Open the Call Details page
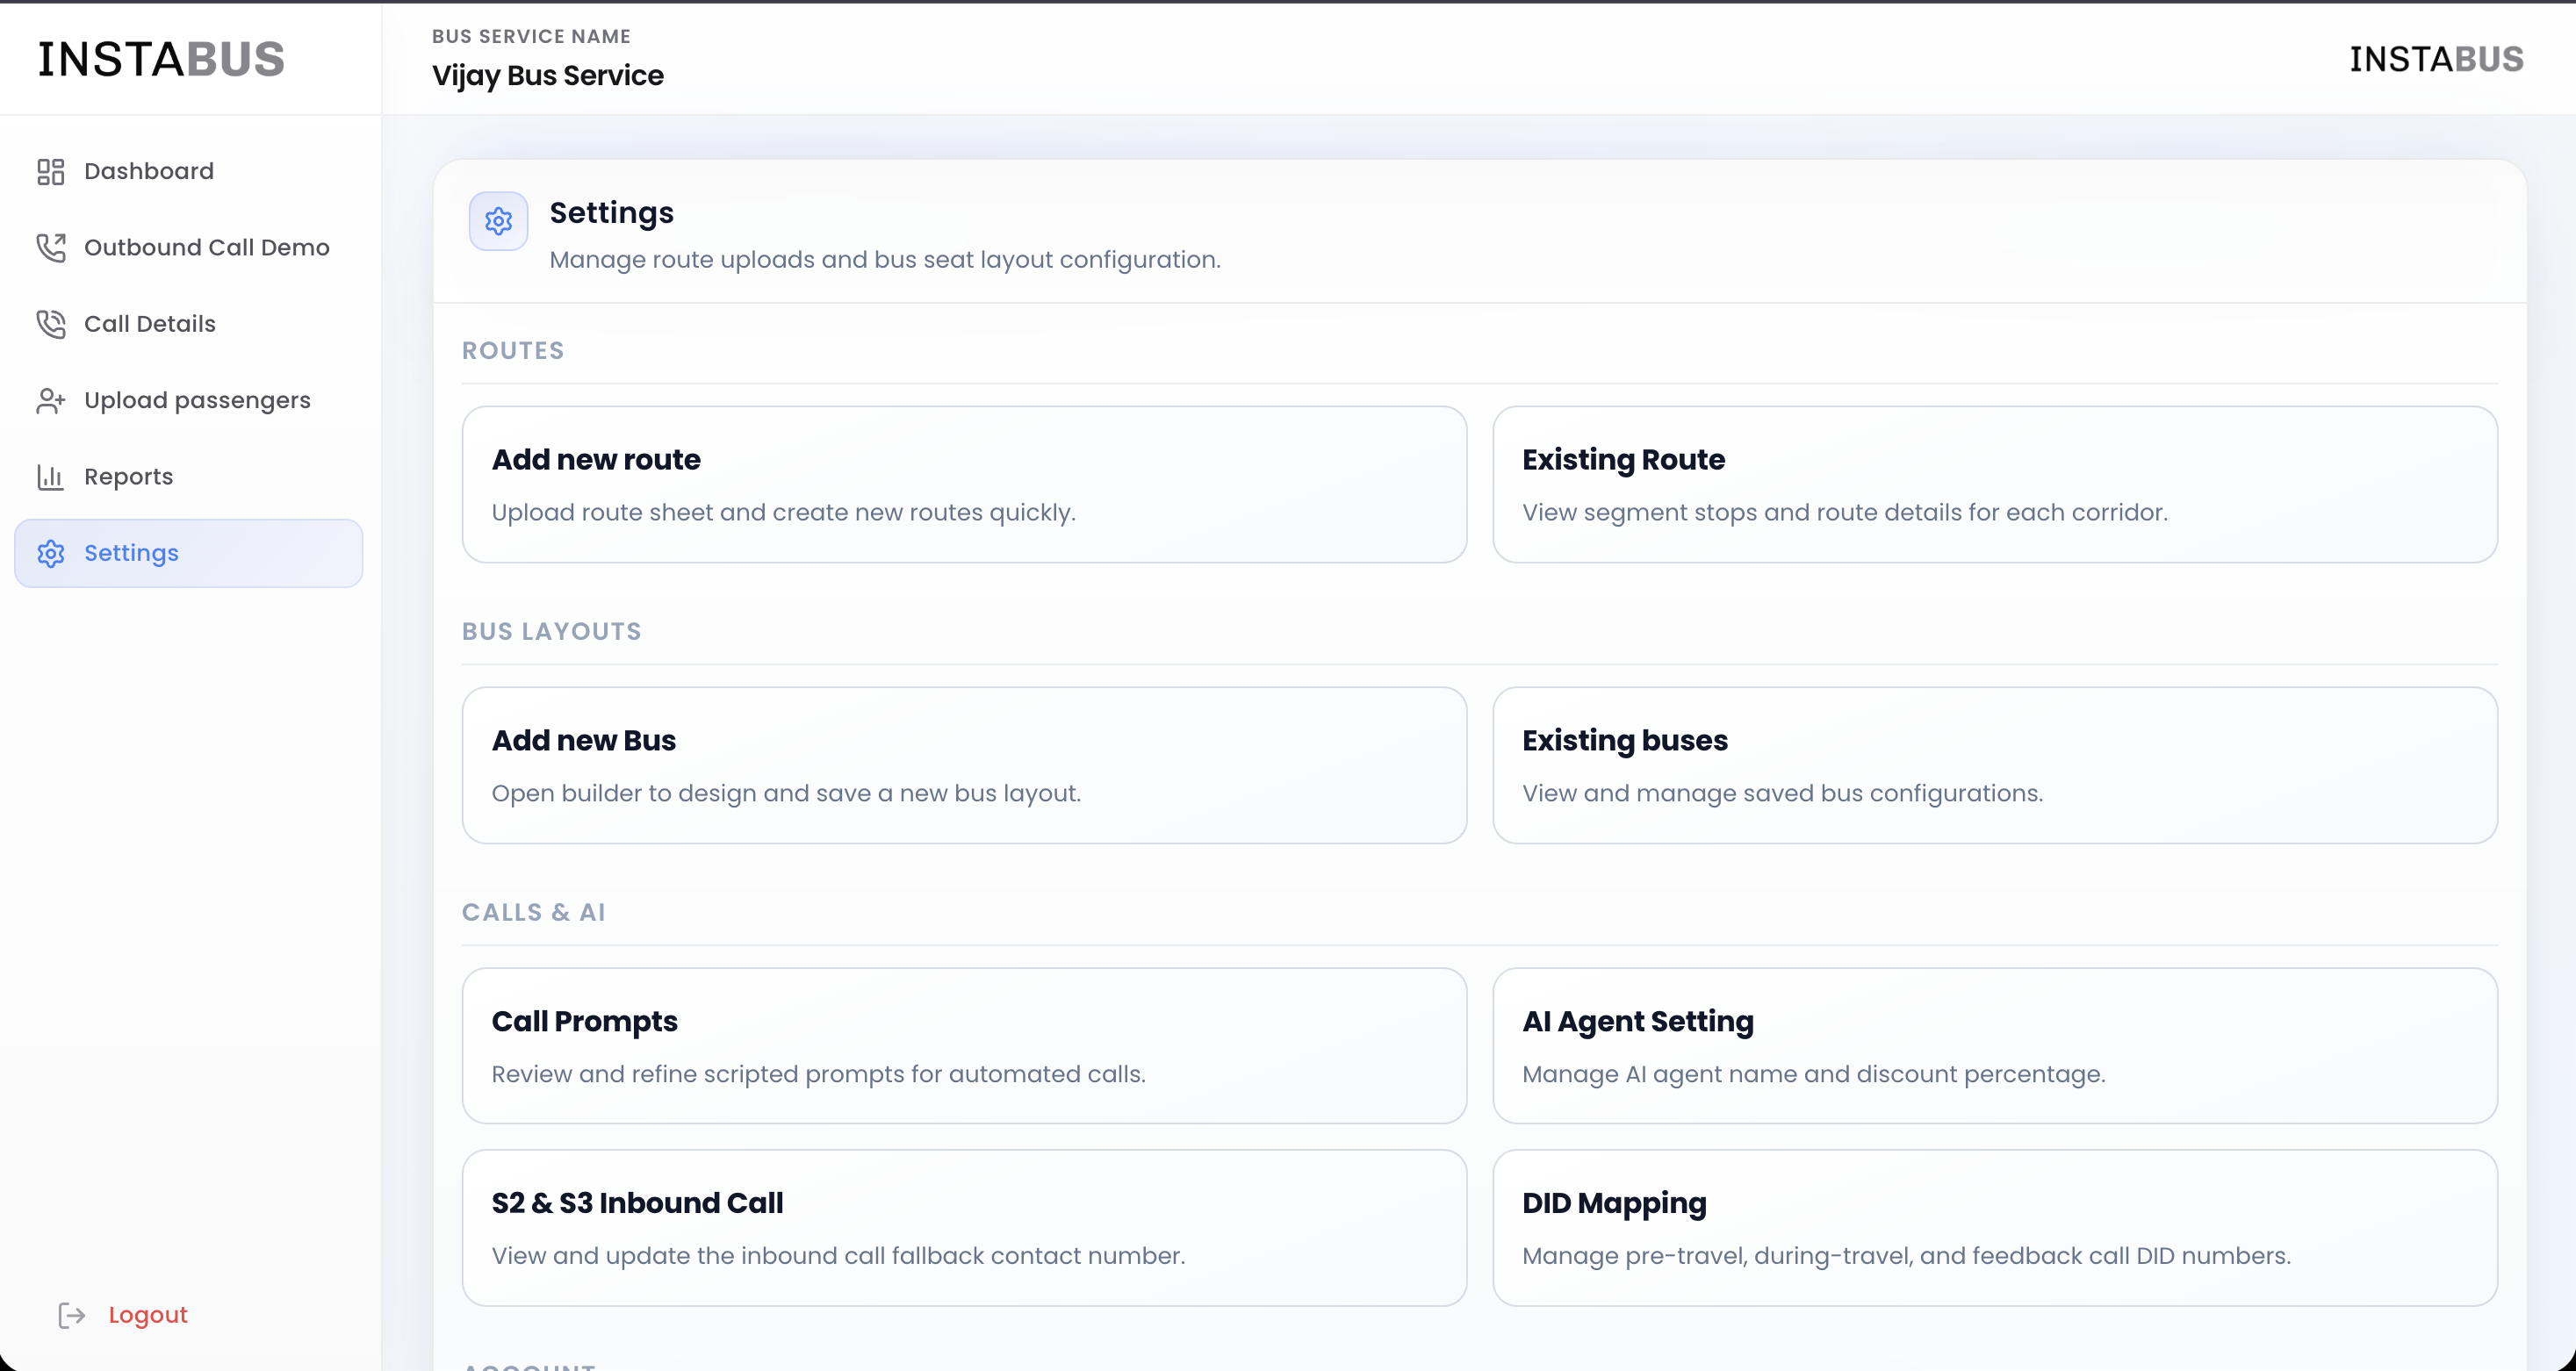This screenshot has height=1371, width=2576. 189,324
